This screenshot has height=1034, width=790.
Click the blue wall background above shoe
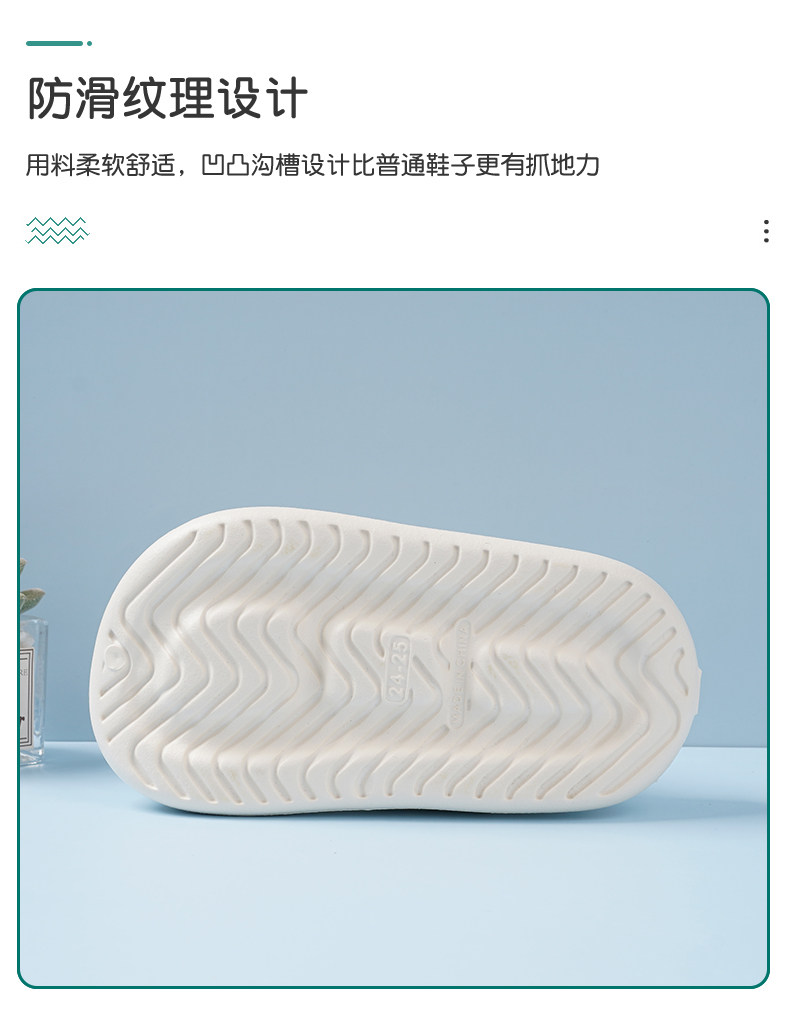[394, 396]
